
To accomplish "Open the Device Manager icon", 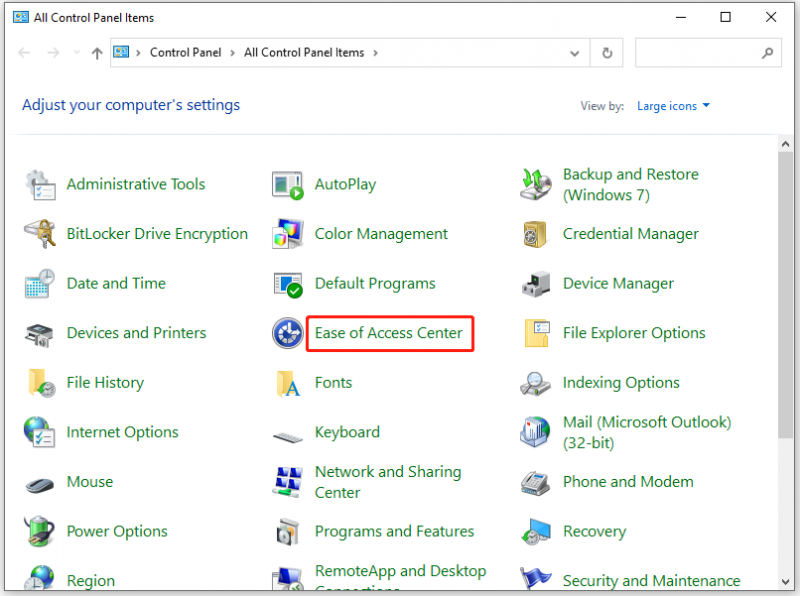I will [536, 284].
